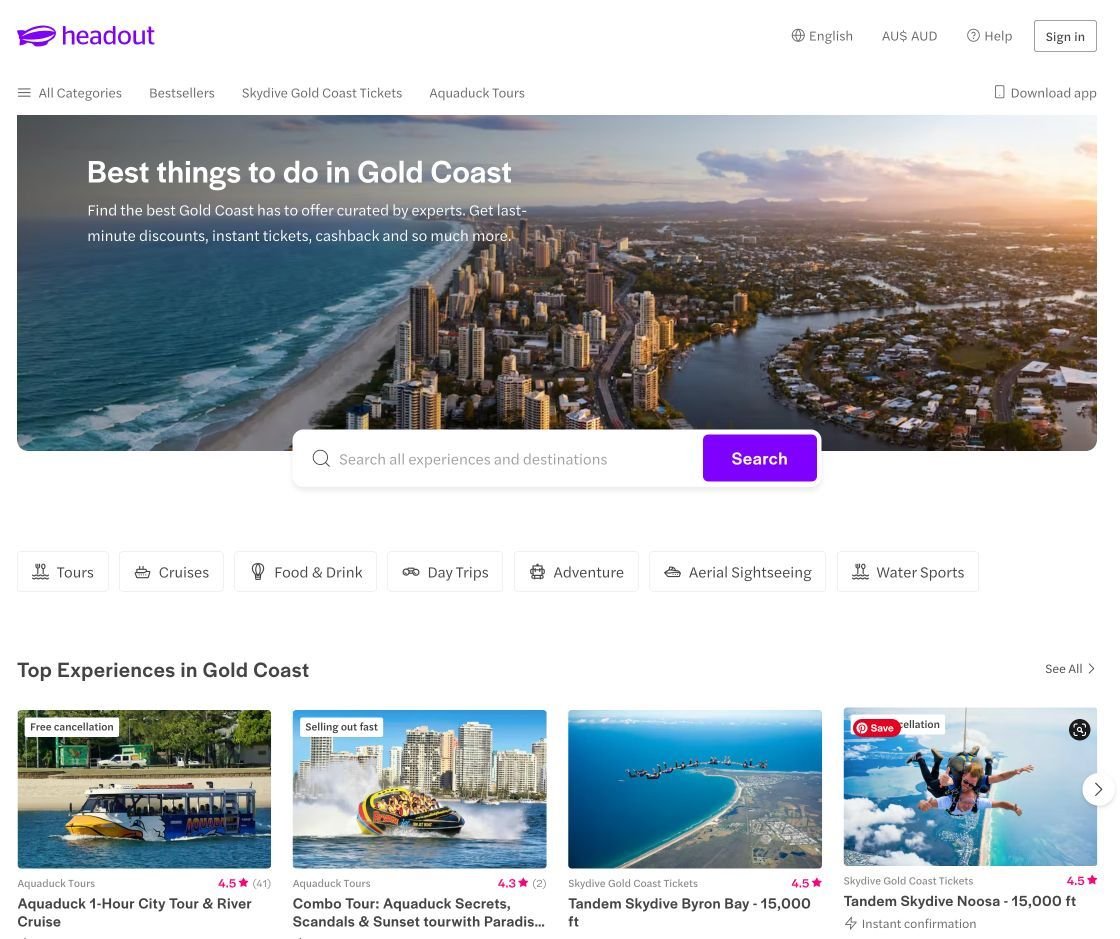The image size is (1120, 939).
Task: Click the magnifier icon in search bar
Action: pyautogui.click(x=321, y=458)
